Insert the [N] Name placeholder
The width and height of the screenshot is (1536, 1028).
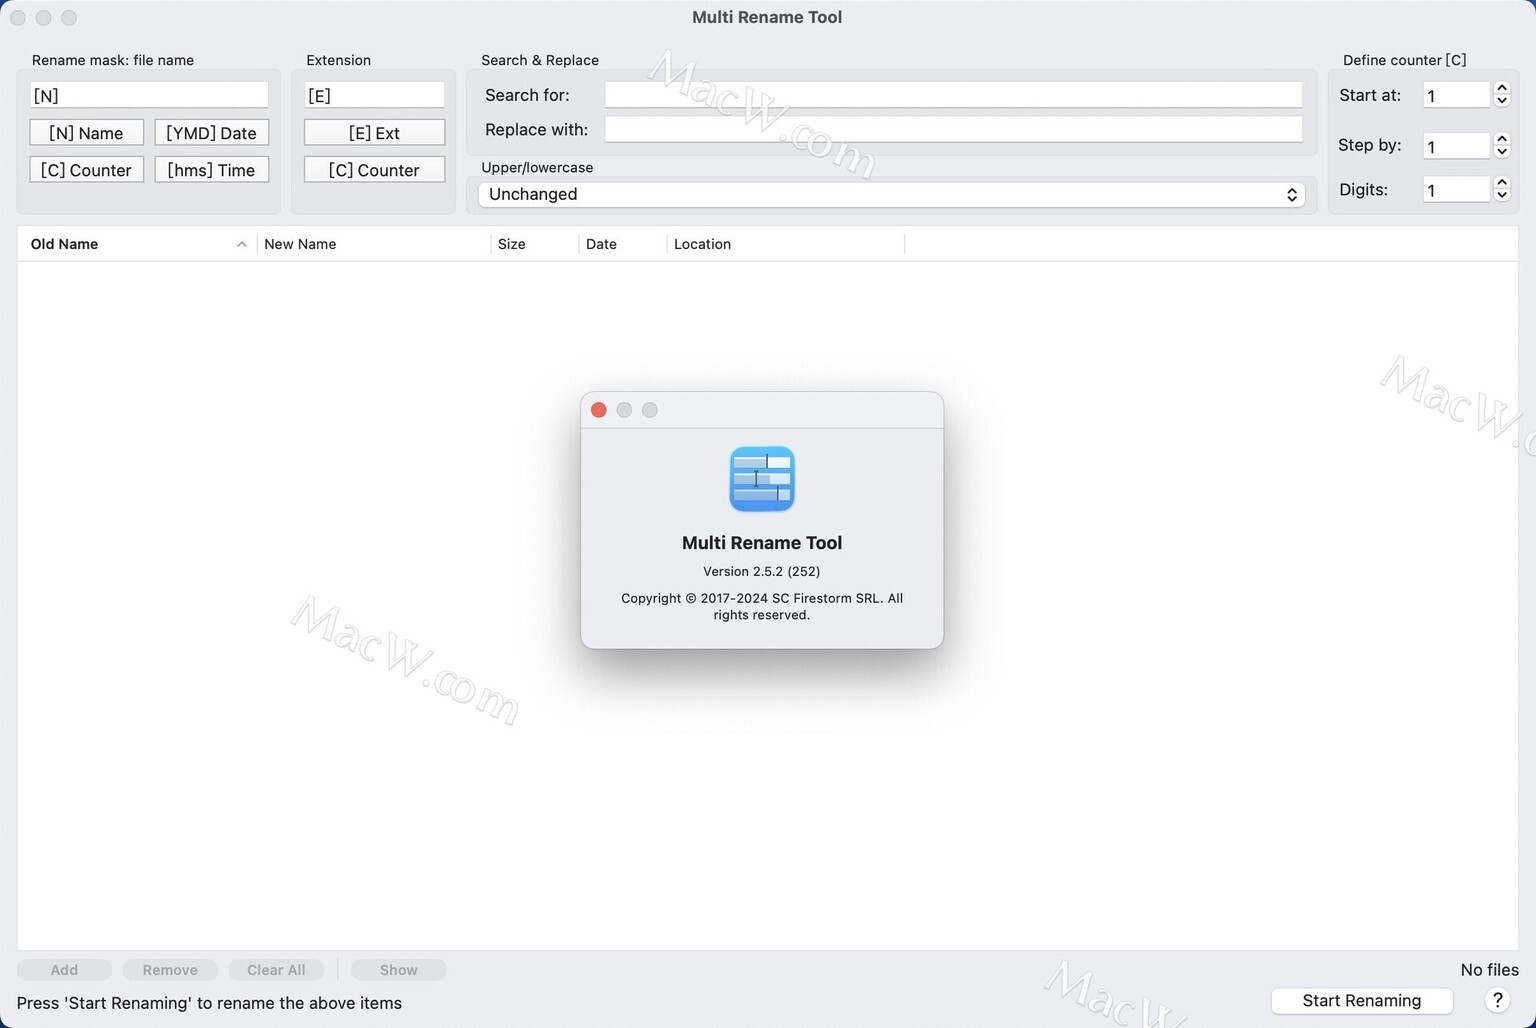86,133
